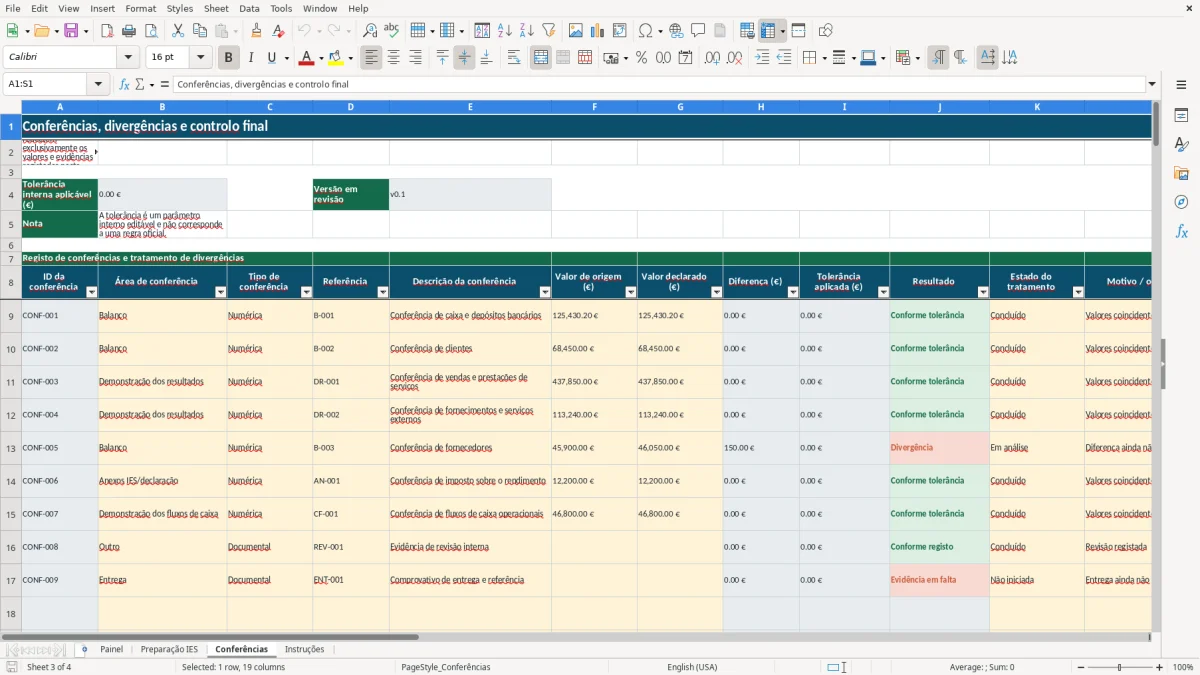Click the formula input line
This screenshot has height=675, width=1200.
(659, 84)
